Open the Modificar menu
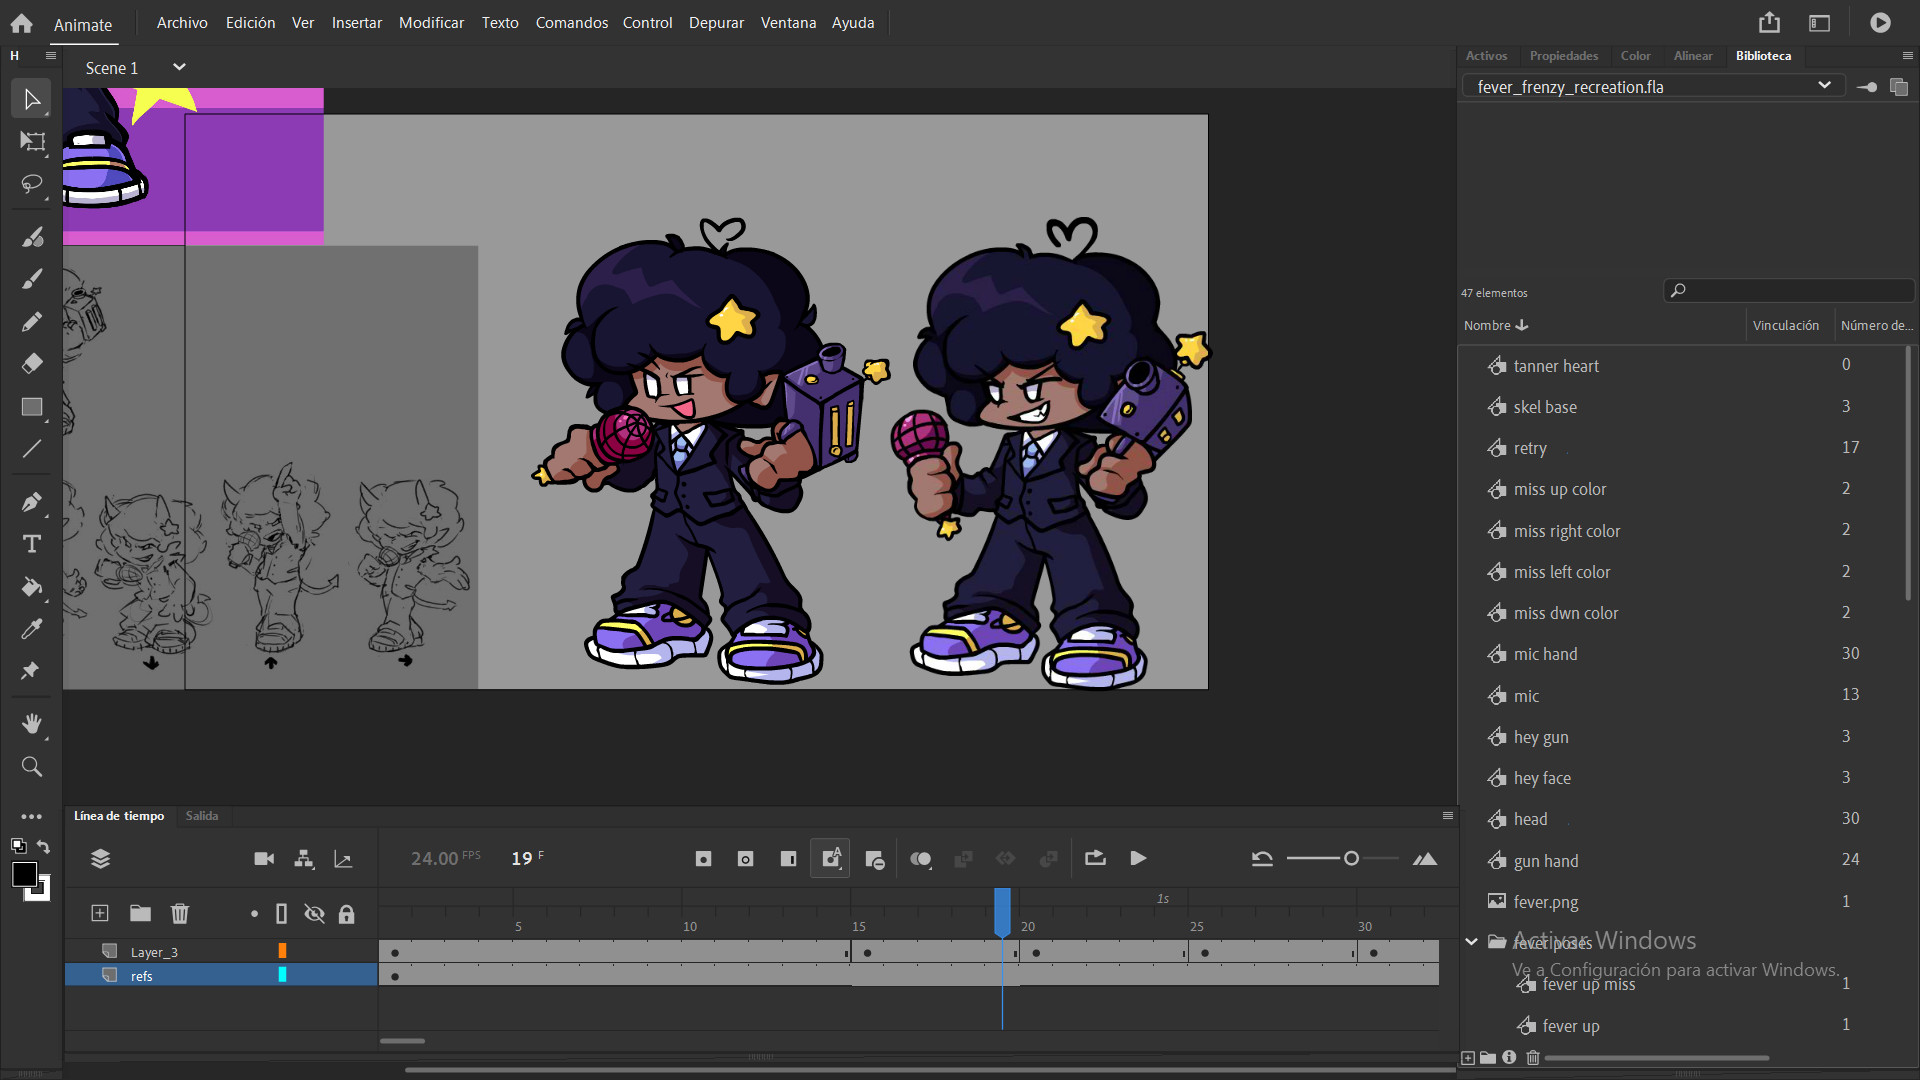1920x1080 pixels. [431, 22]
